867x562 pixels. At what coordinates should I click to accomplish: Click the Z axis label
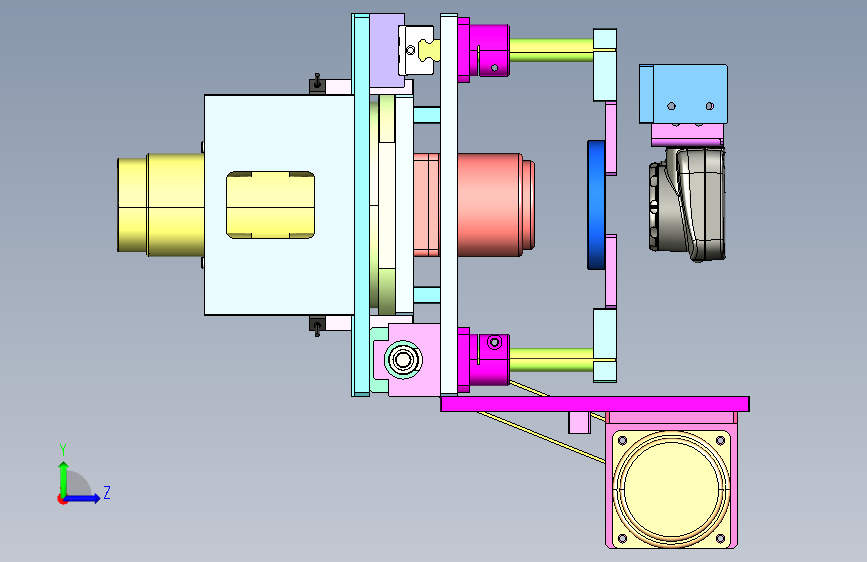pos(107,492)
